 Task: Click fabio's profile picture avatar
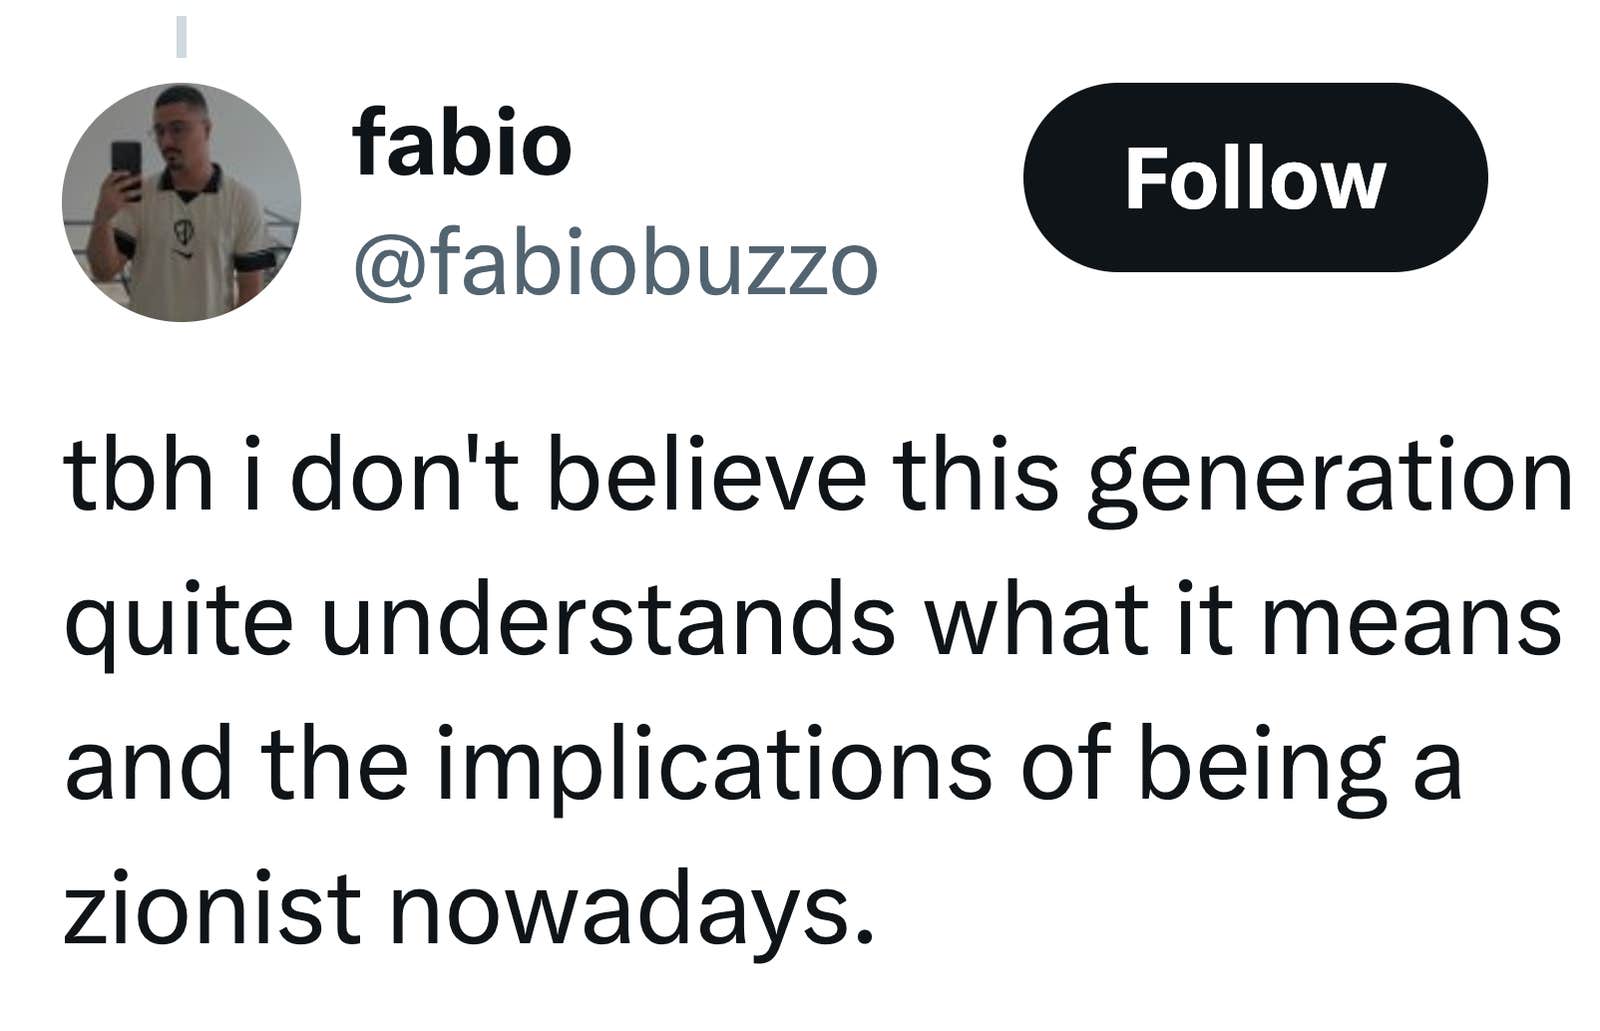[181, 202]
